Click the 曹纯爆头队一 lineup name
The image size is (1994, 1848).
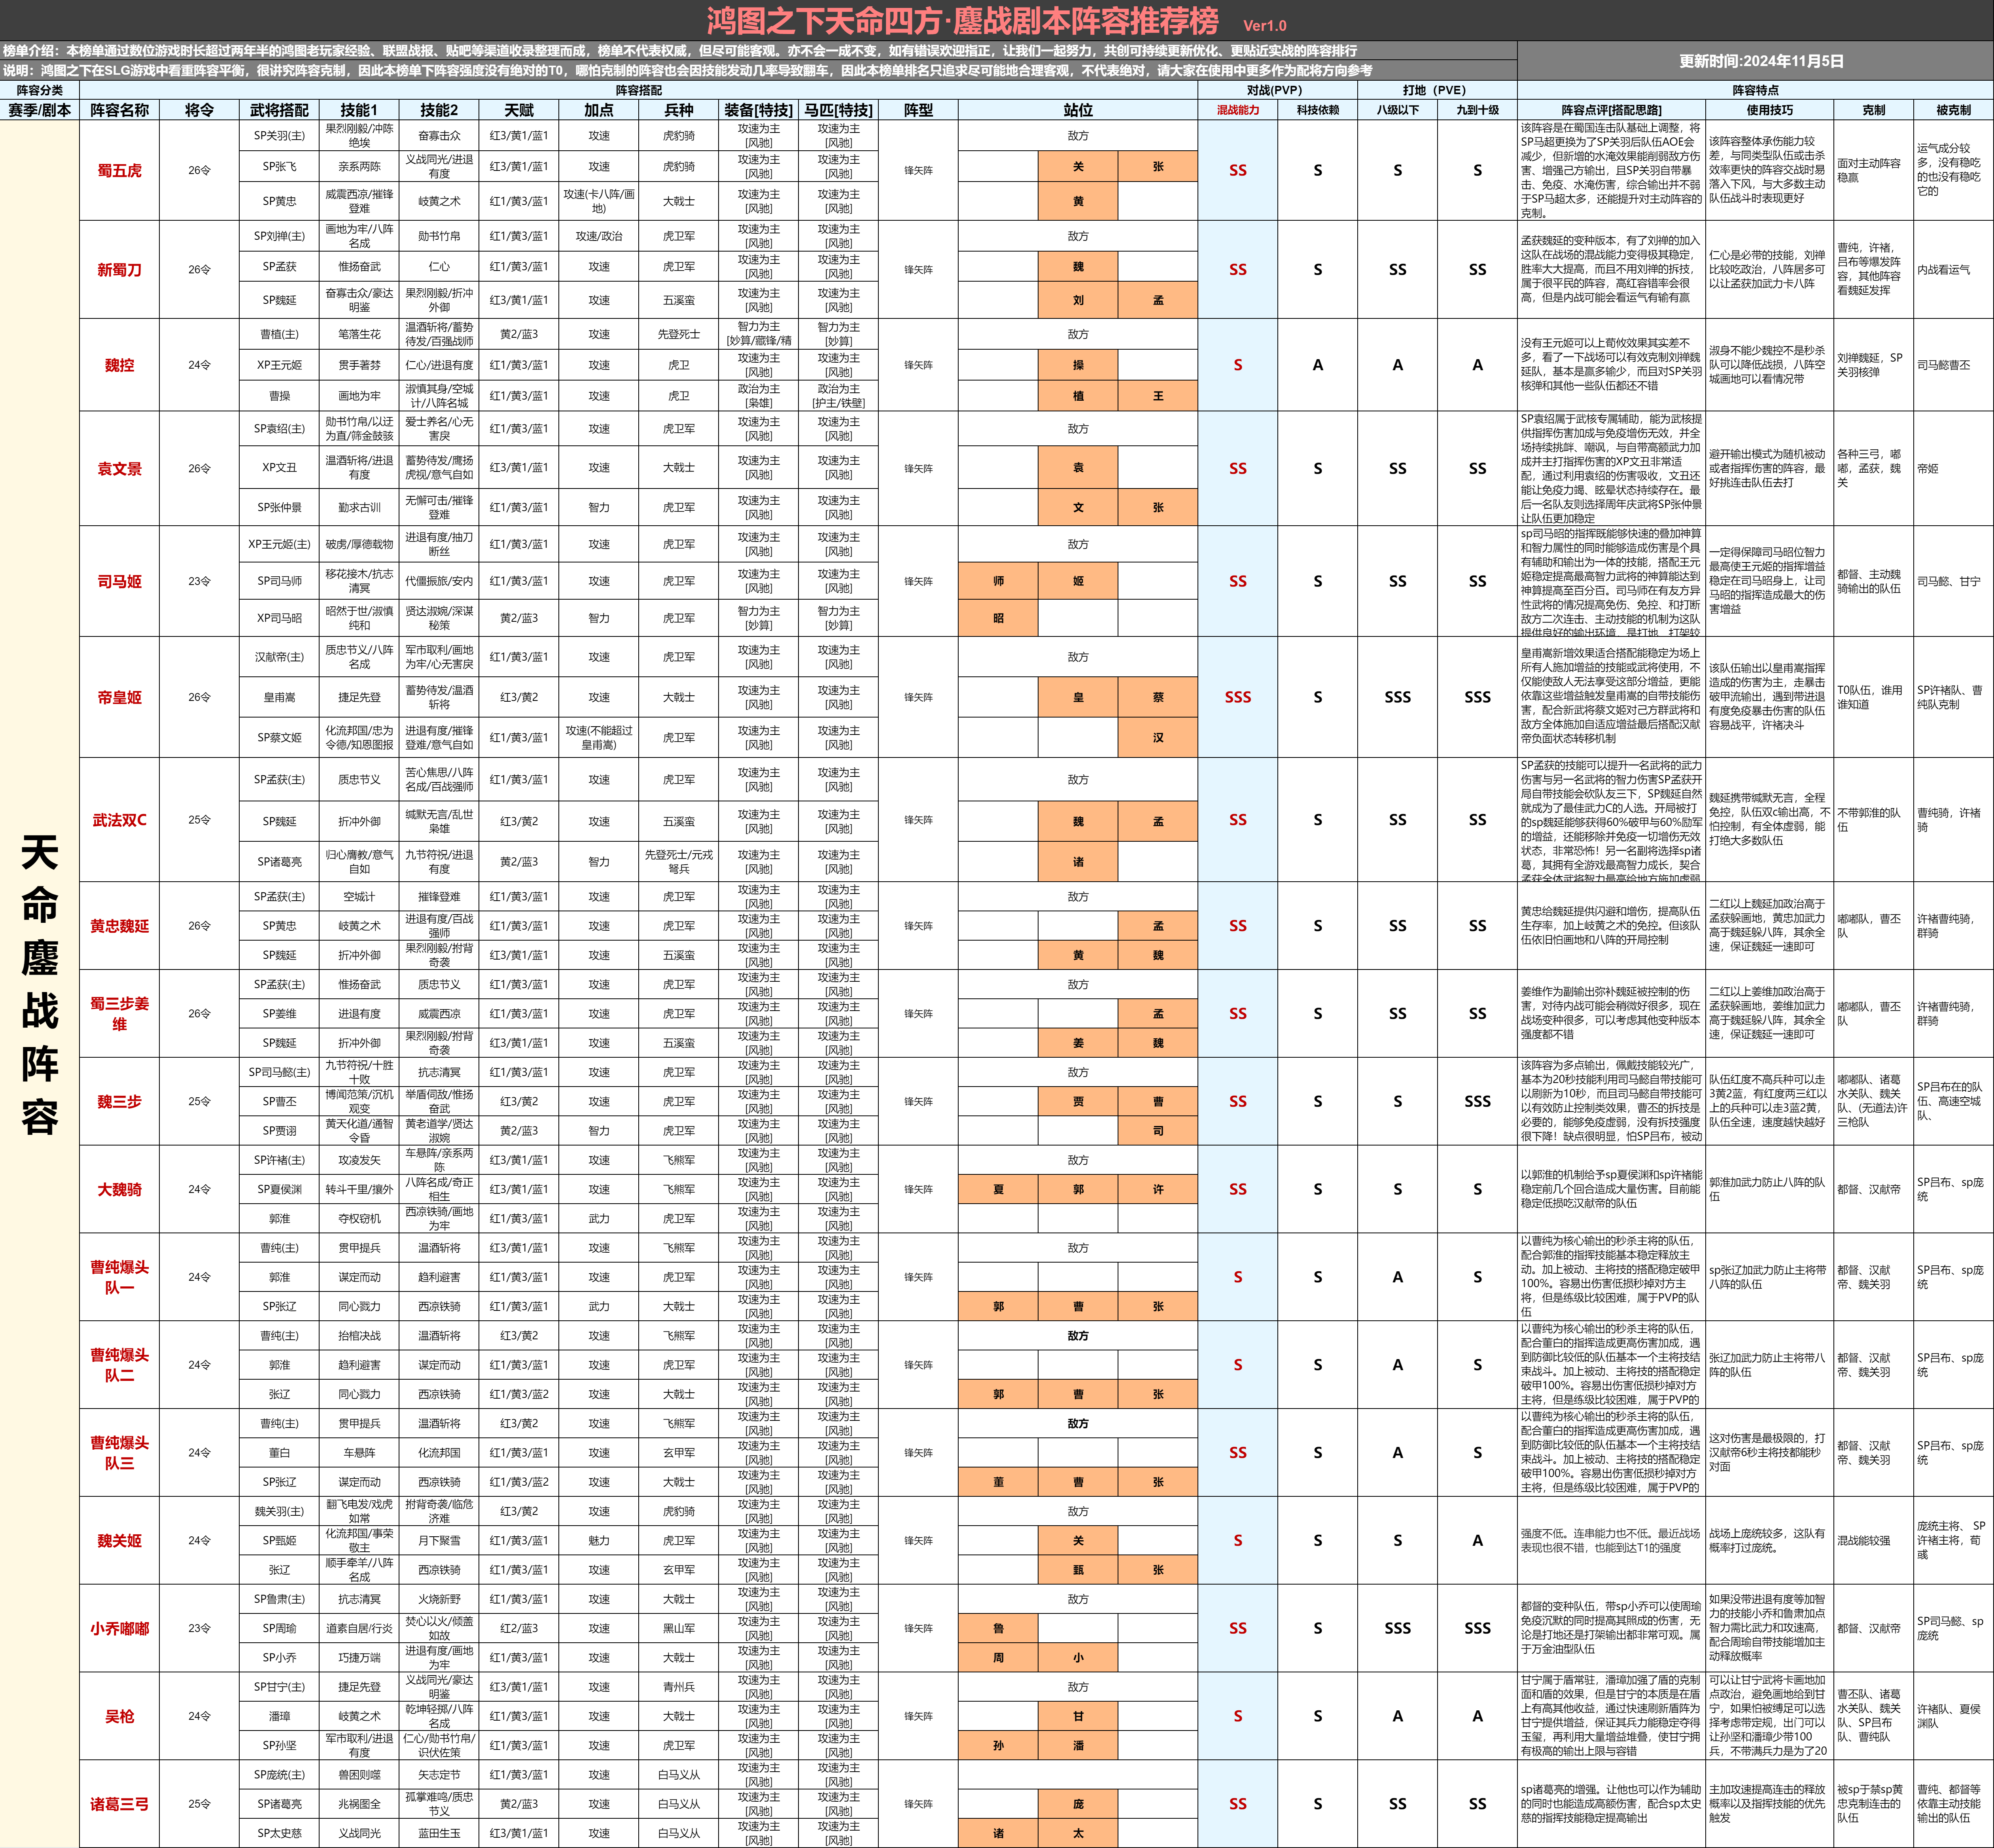coord(120,1277)
